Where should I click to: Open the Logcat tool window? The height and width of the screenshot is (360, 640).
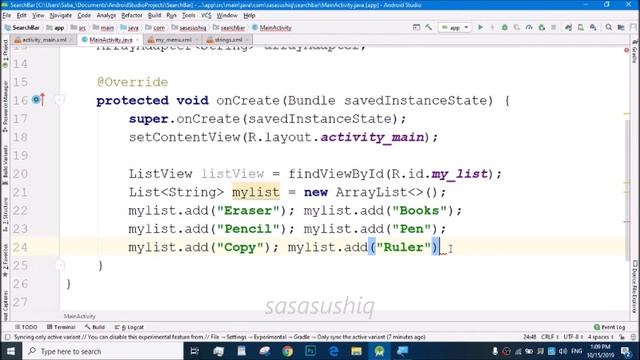coord(129,327)
